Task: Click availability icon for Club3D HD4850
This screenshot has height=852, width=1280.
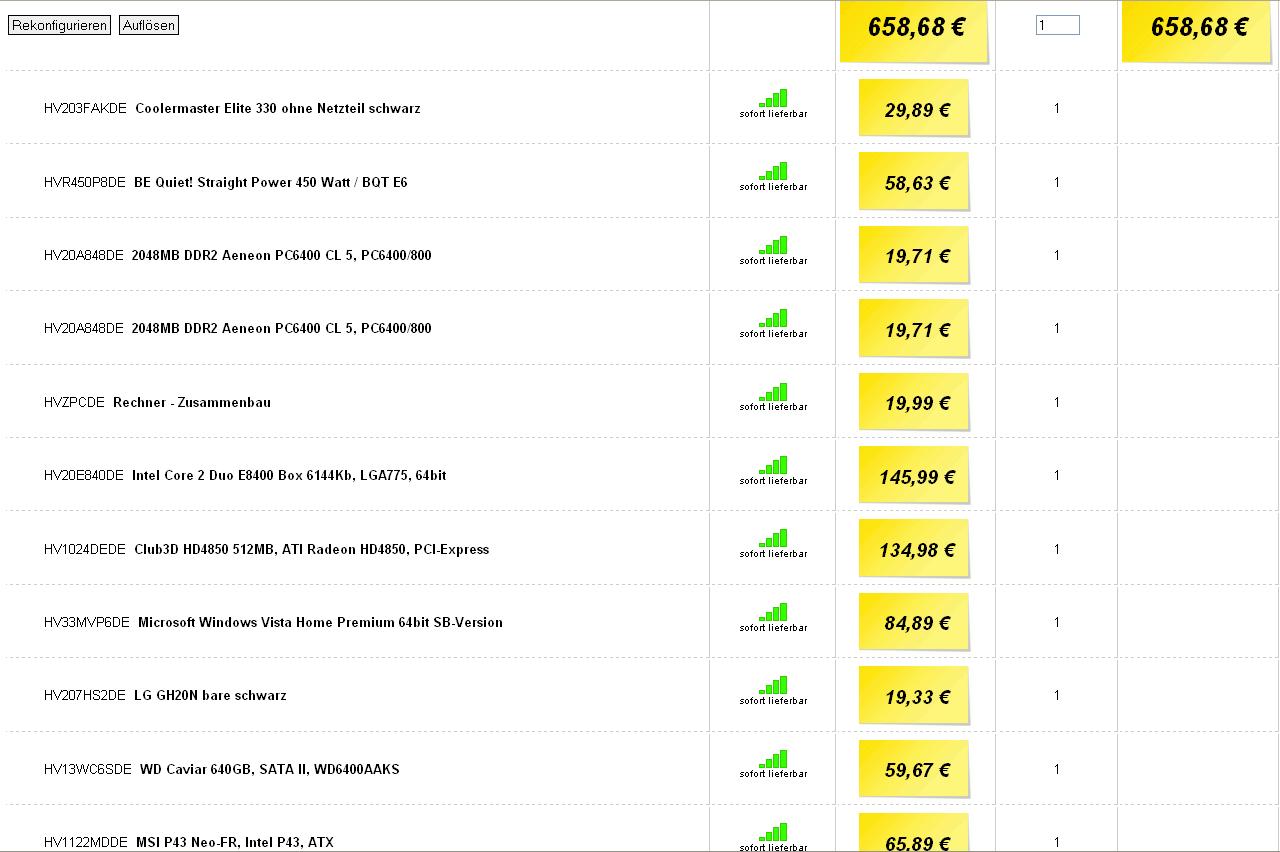Action: click(x=773, y=544)
